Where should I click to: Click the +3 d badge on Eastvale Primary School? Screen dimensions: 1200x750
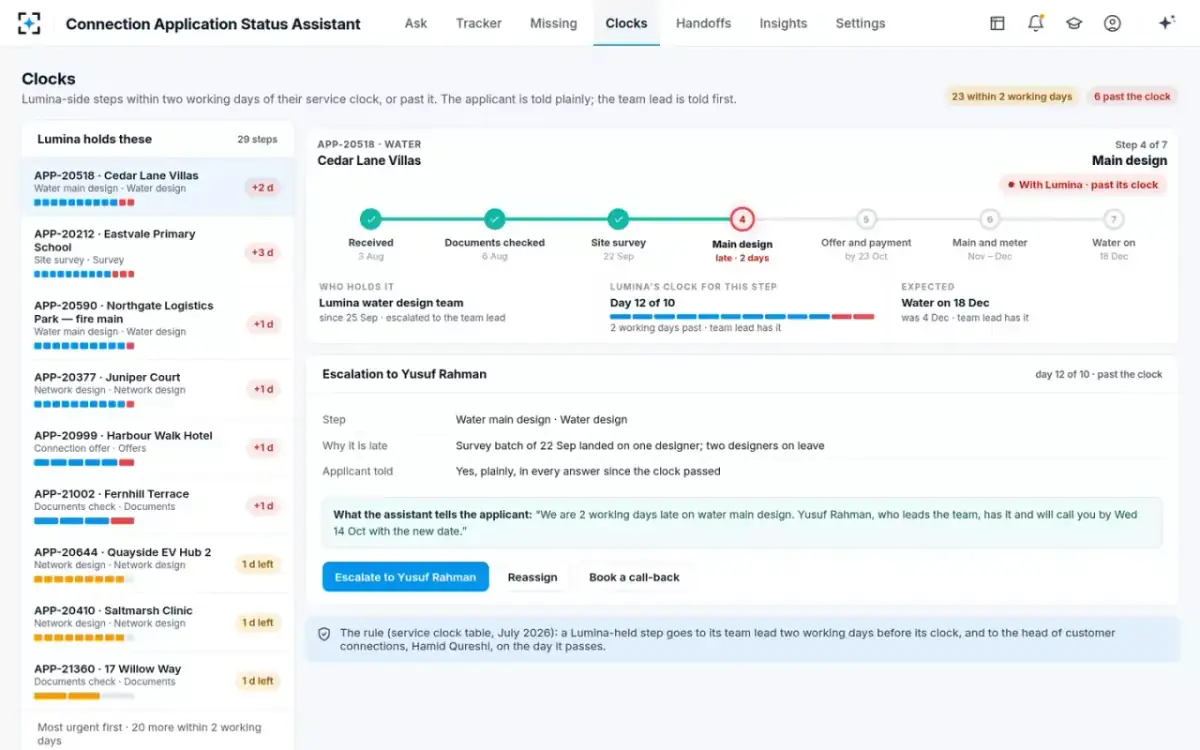263,252
